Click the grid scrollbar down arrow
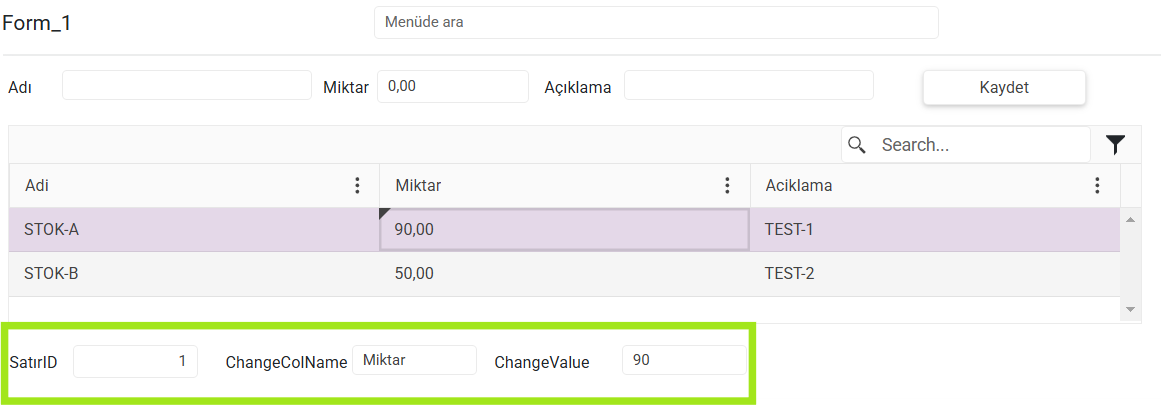 tap(1130, 308)
